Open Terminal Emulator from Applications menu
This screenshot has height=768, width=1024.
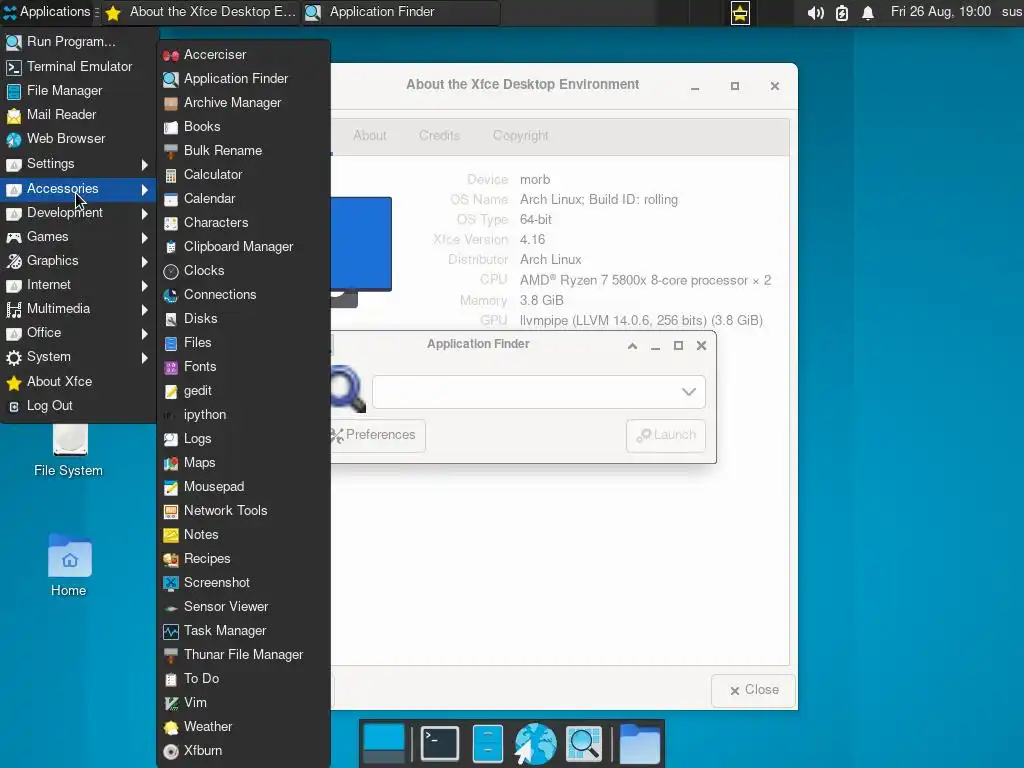[x=78, y=67]
